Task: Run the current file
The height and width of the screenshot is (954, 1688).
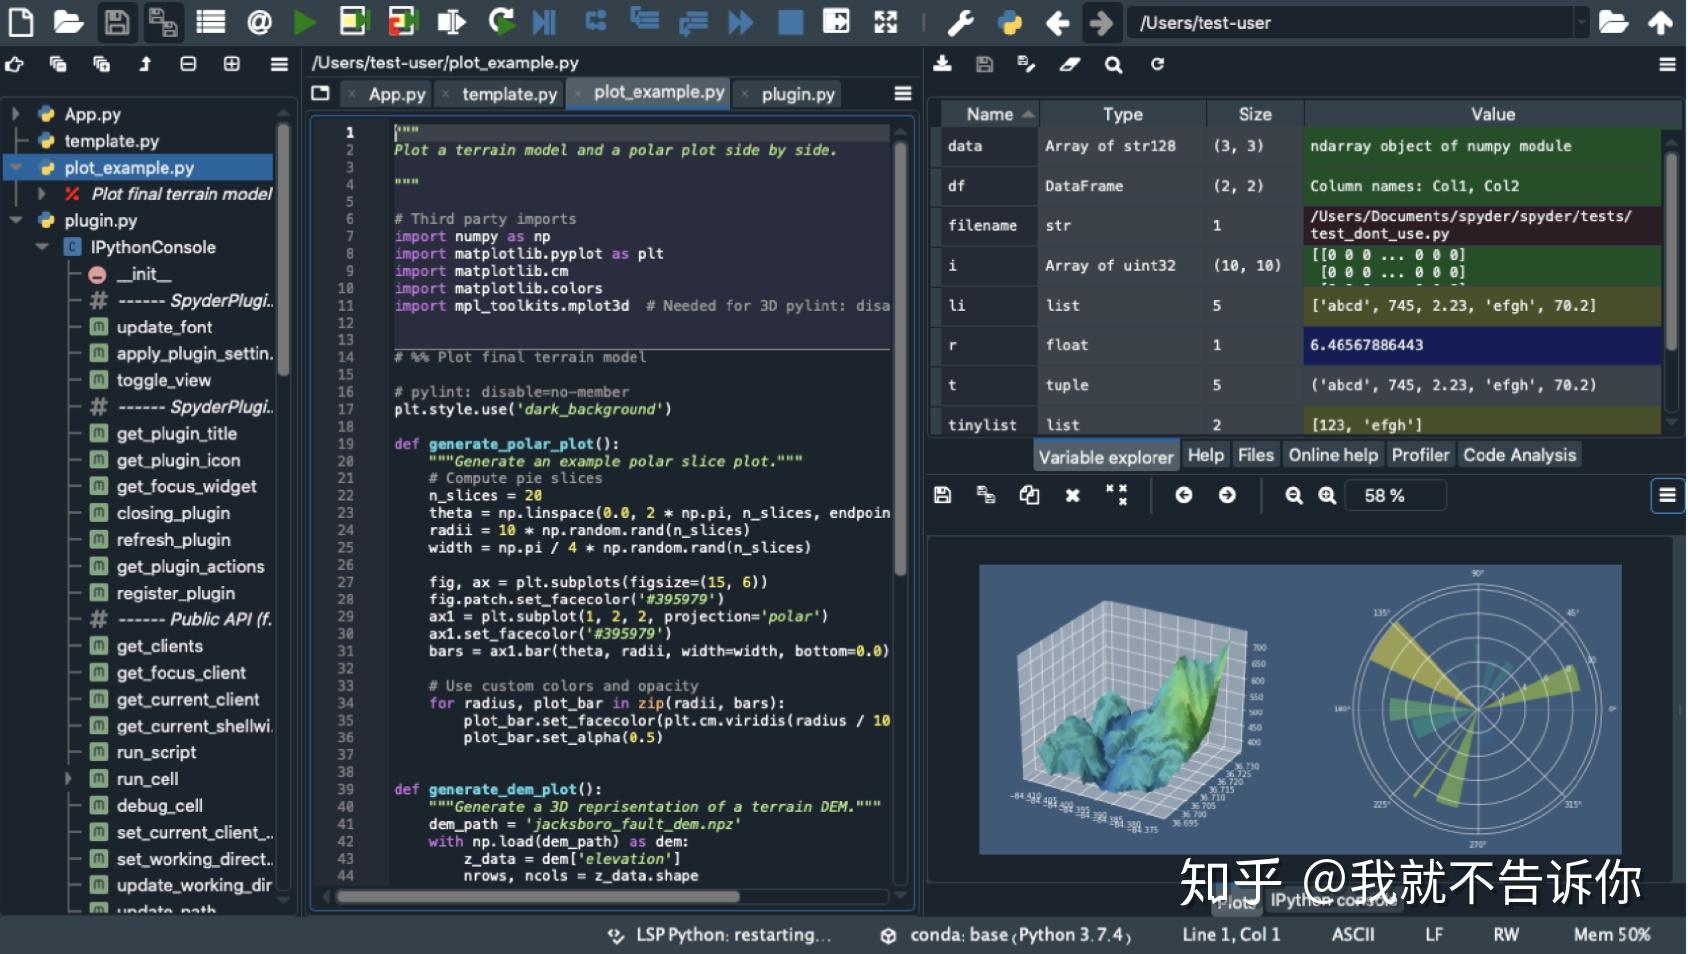Action: point(305,21)
